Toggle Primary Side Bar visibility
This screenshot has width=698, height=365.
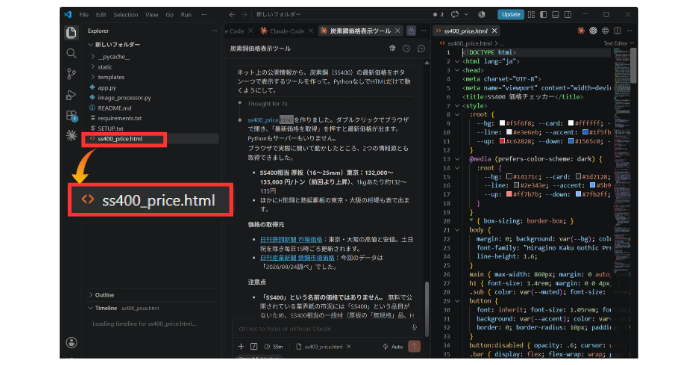click(x=544, y=15)
